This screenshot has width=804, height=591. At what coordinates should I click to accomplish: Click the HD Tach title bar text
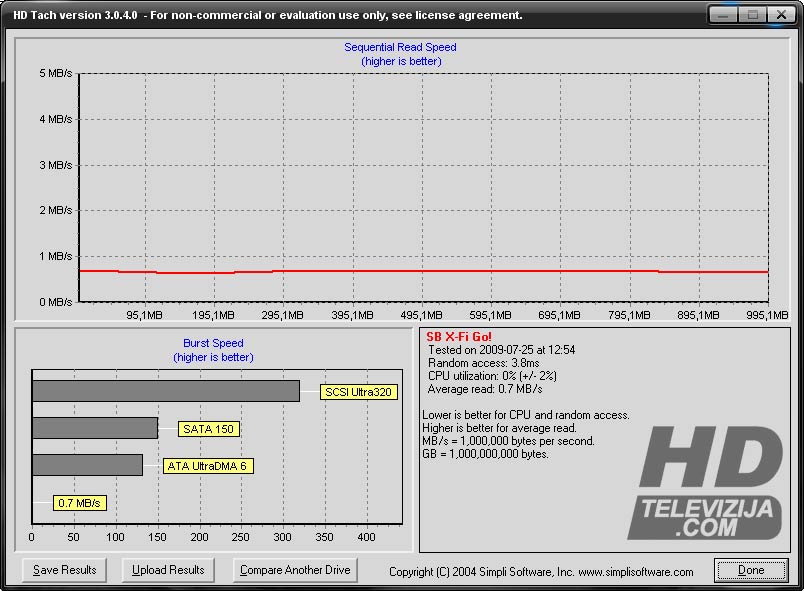268,15
